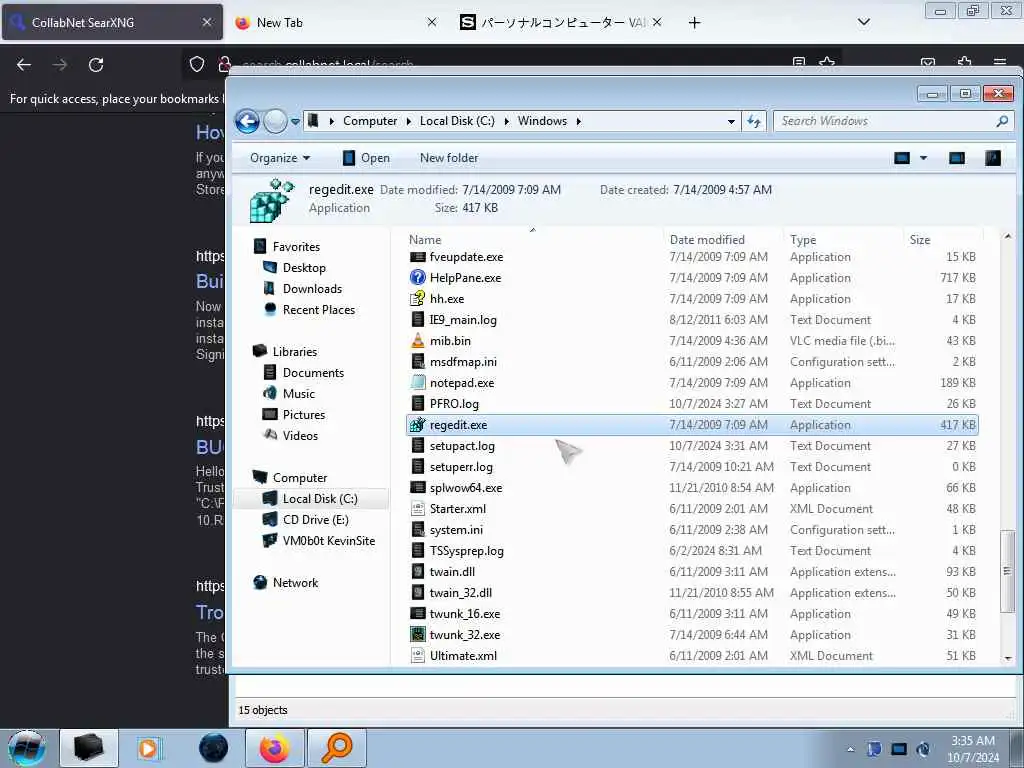Open a new Firefox tab with plus
Image resolution: width=1024 pixels, height=768 pixels.
(694, 23)
